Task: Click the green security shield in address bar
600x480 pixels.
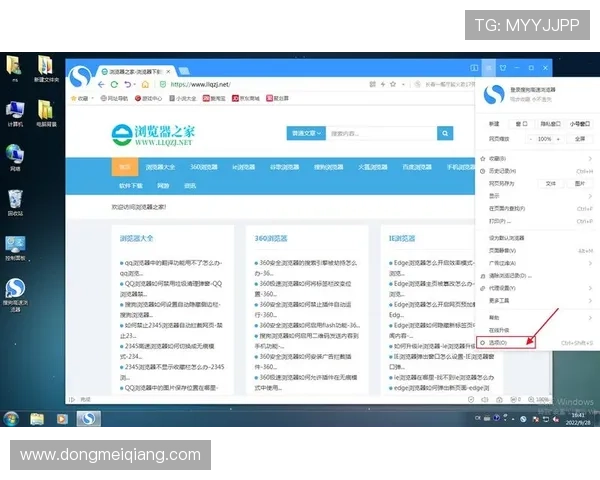Action: [x=163, y=84]
